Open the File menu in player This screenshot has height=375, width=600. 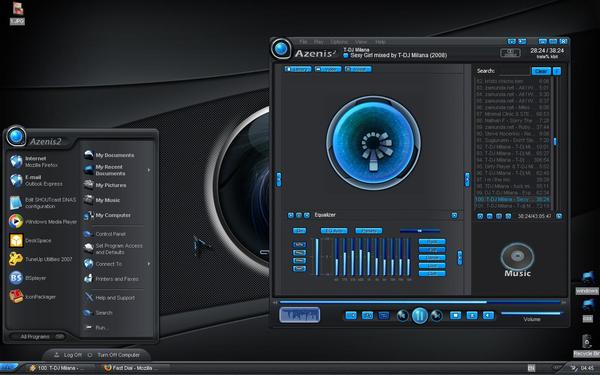(x=303, y=42)
